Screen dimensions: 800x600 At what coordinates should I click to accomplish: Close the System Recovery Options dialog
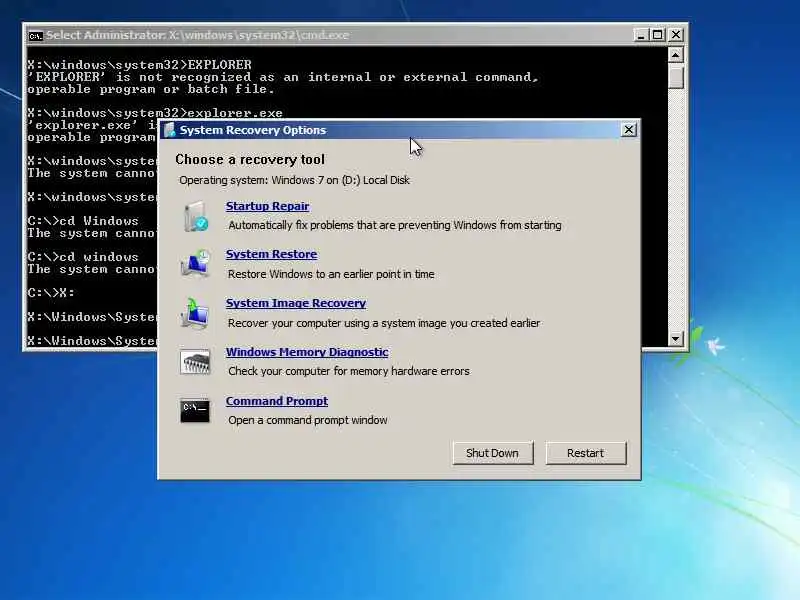pyautogui.click(x=629, y=130)
